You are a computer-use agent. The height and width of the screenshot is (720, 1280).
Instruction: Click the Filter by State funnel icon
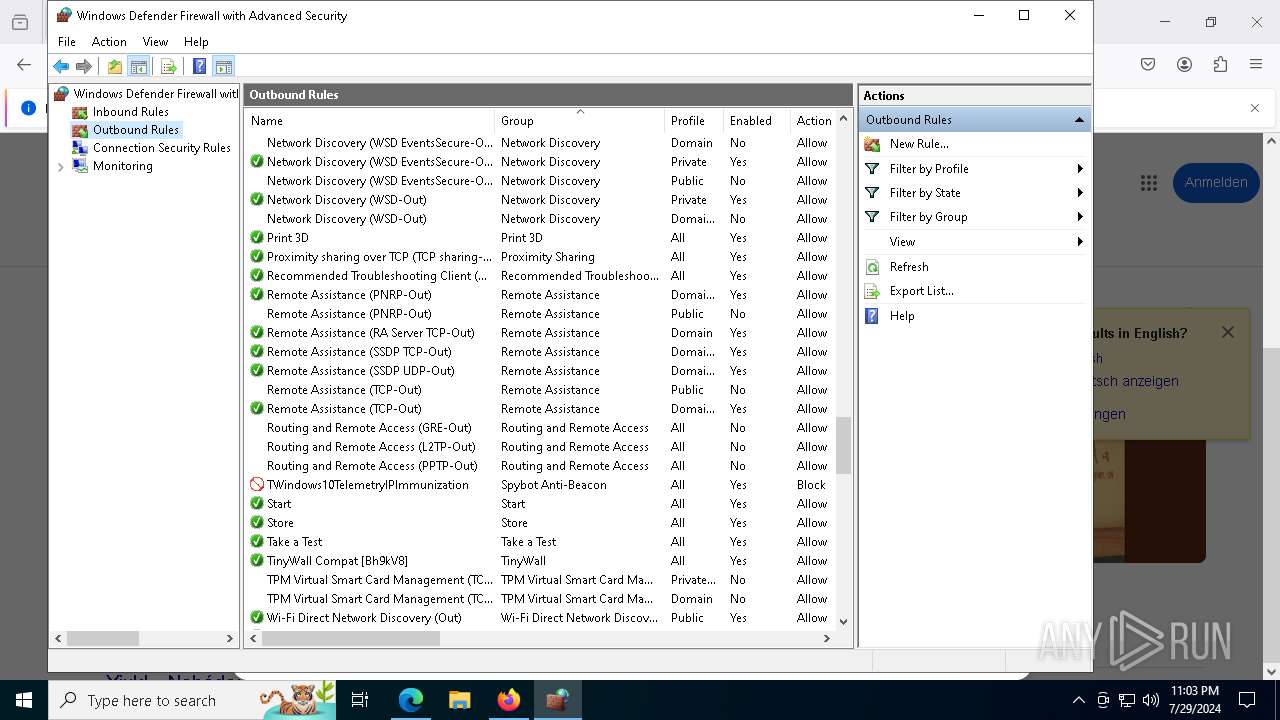[872, 193]
